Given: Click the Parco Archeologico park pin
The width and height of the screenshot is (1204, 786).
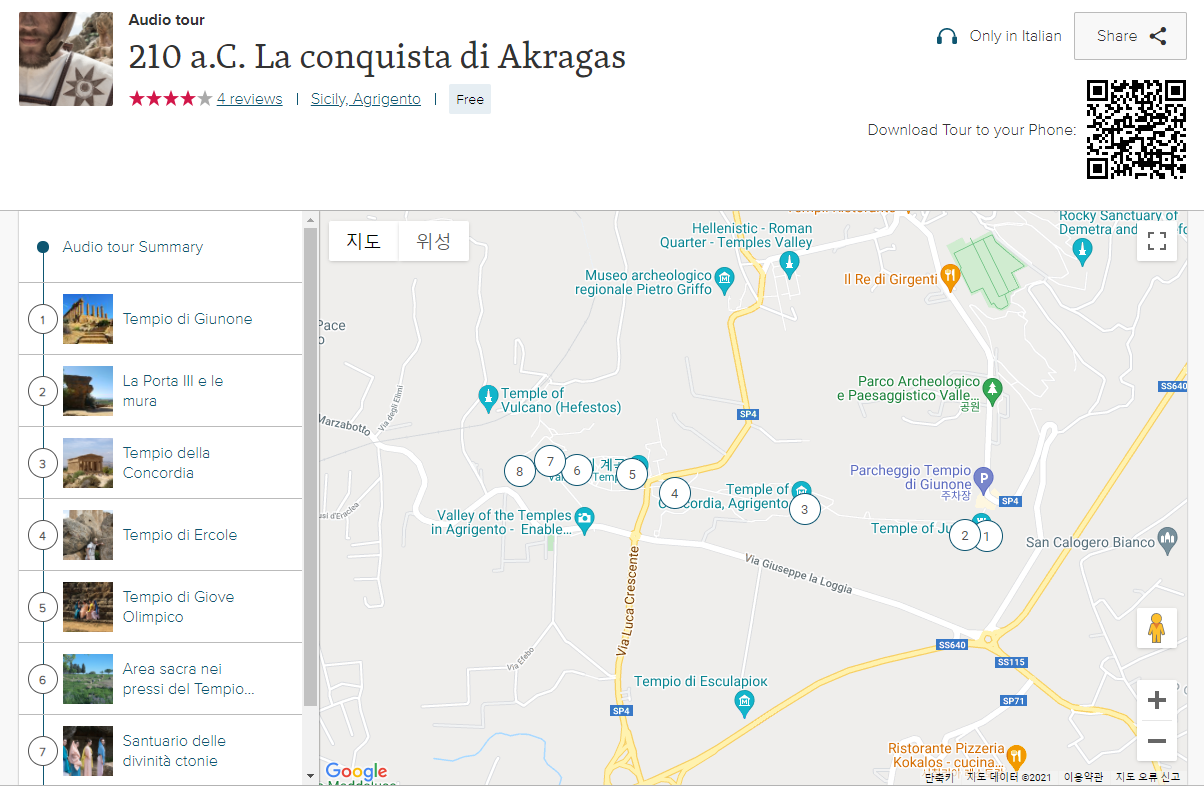Looking at the screenshot, I should tap(992, 389).
